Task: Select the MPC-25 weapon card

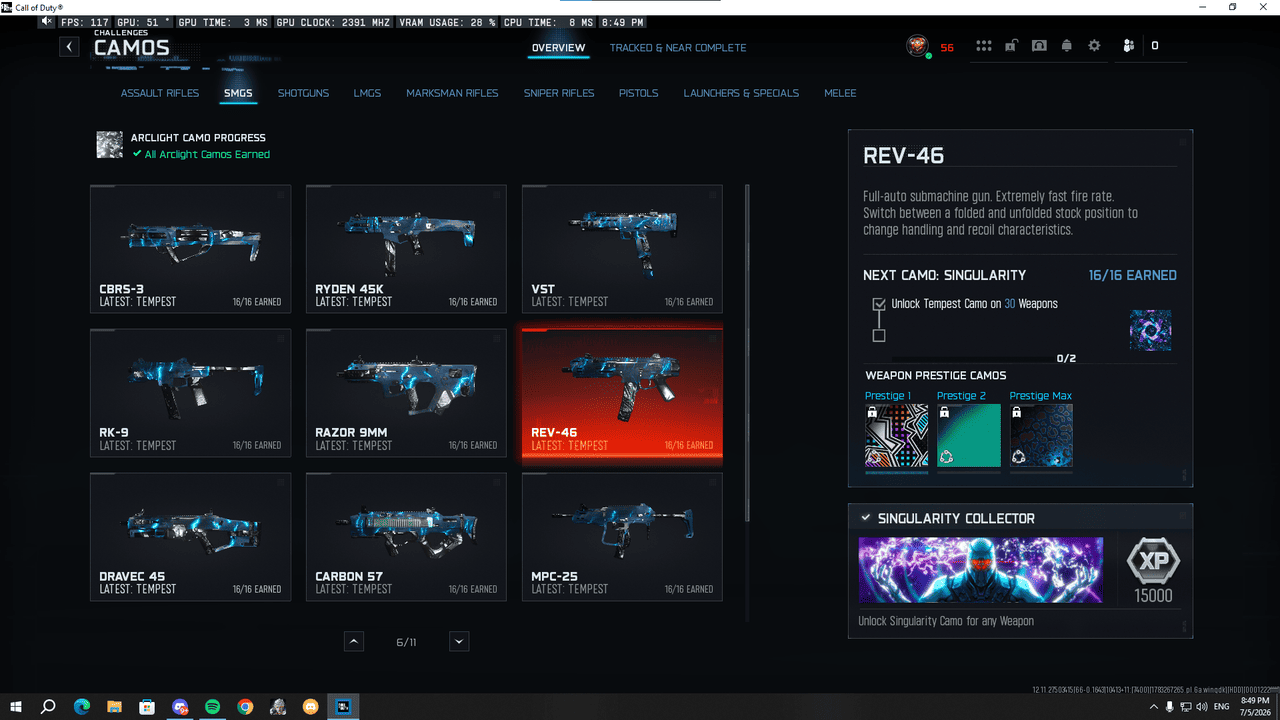Action: [622, 537]
